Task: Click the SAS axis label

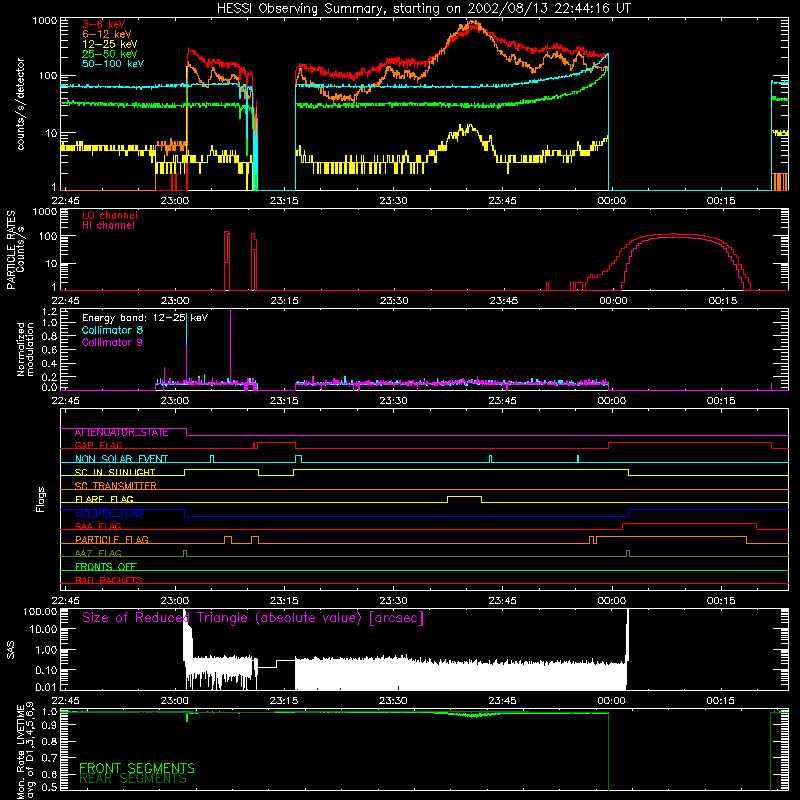Action: click(x=10, y=650)
